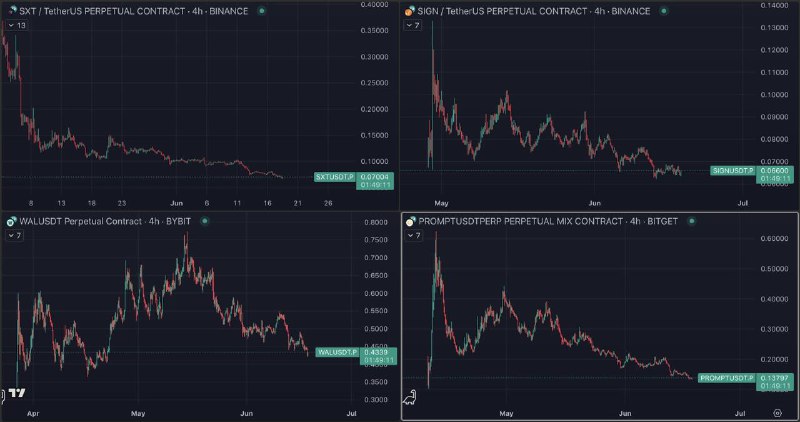800x422 pixels.
Task: Click 0.6000 on the WALUSDT price axis
Action: pyautogui.click(x=376, y=293)
